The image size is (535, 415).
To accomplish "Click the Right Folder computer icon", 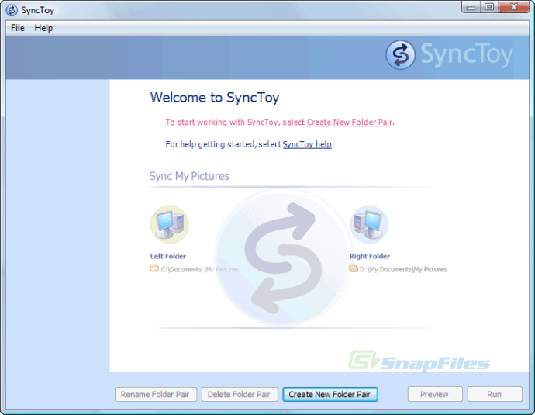I will tap(369, 225).
